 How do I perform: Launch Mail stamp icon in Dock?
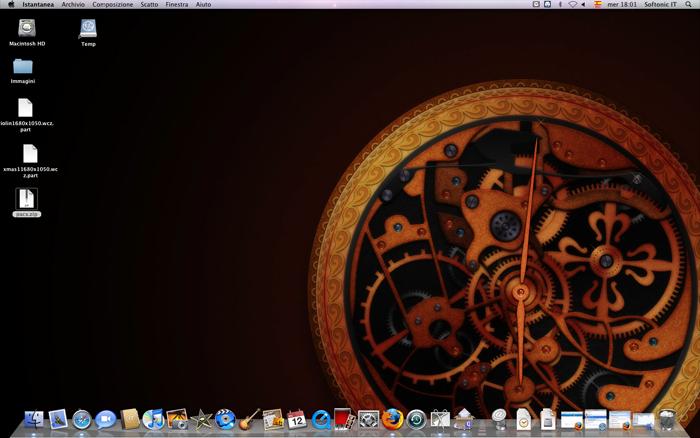pyautogui.click(x=58, y=420)
